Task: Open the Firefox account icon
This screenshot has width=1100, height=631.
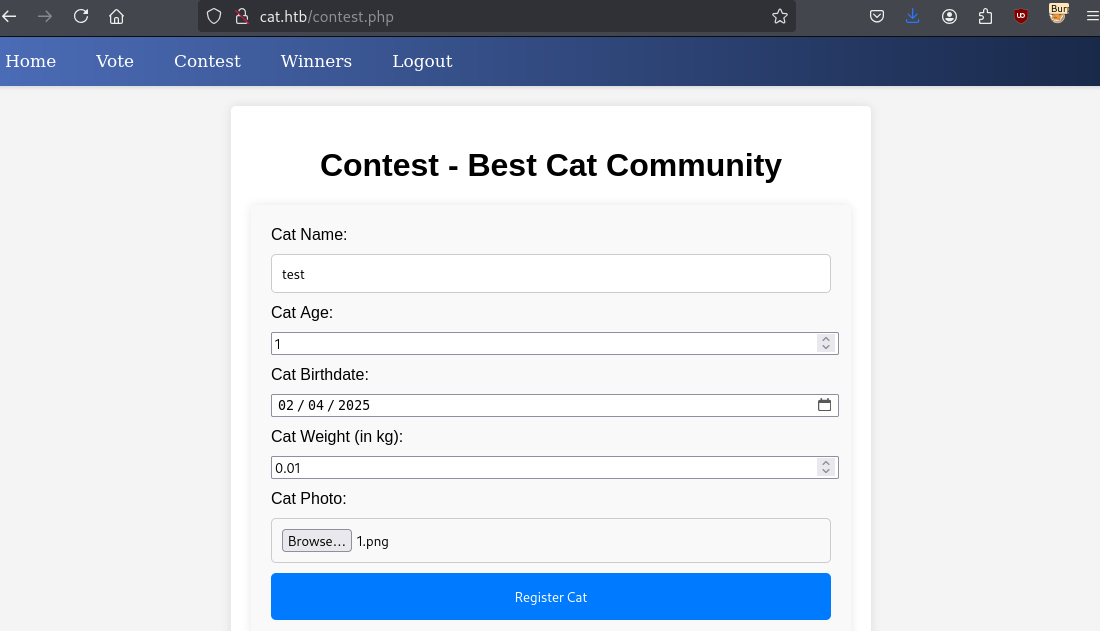Action: click(x=949, y=16)
